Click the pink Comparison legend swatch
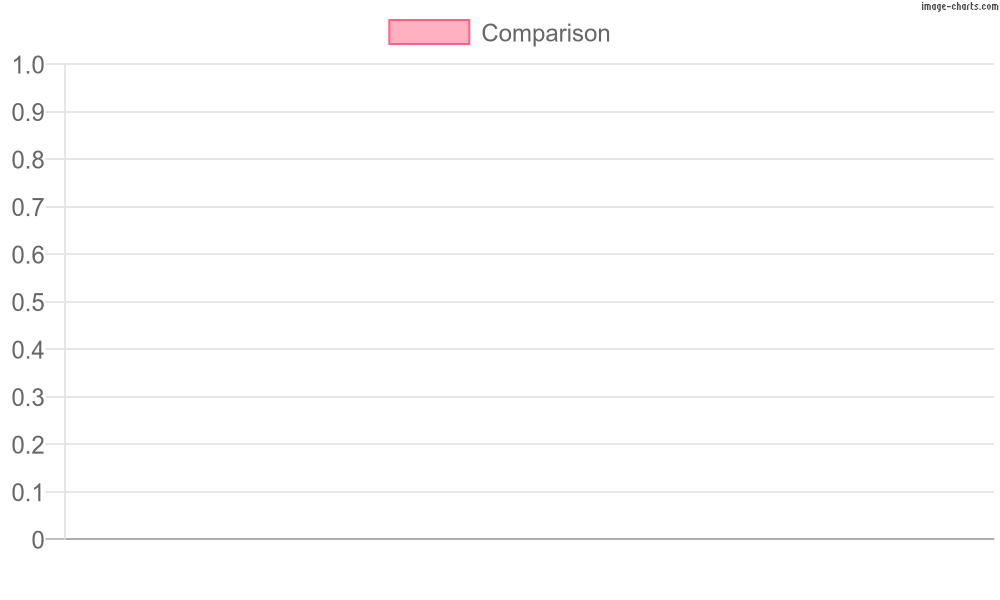This screenshot has height=600, width=1000. click(x=429, y=33)
